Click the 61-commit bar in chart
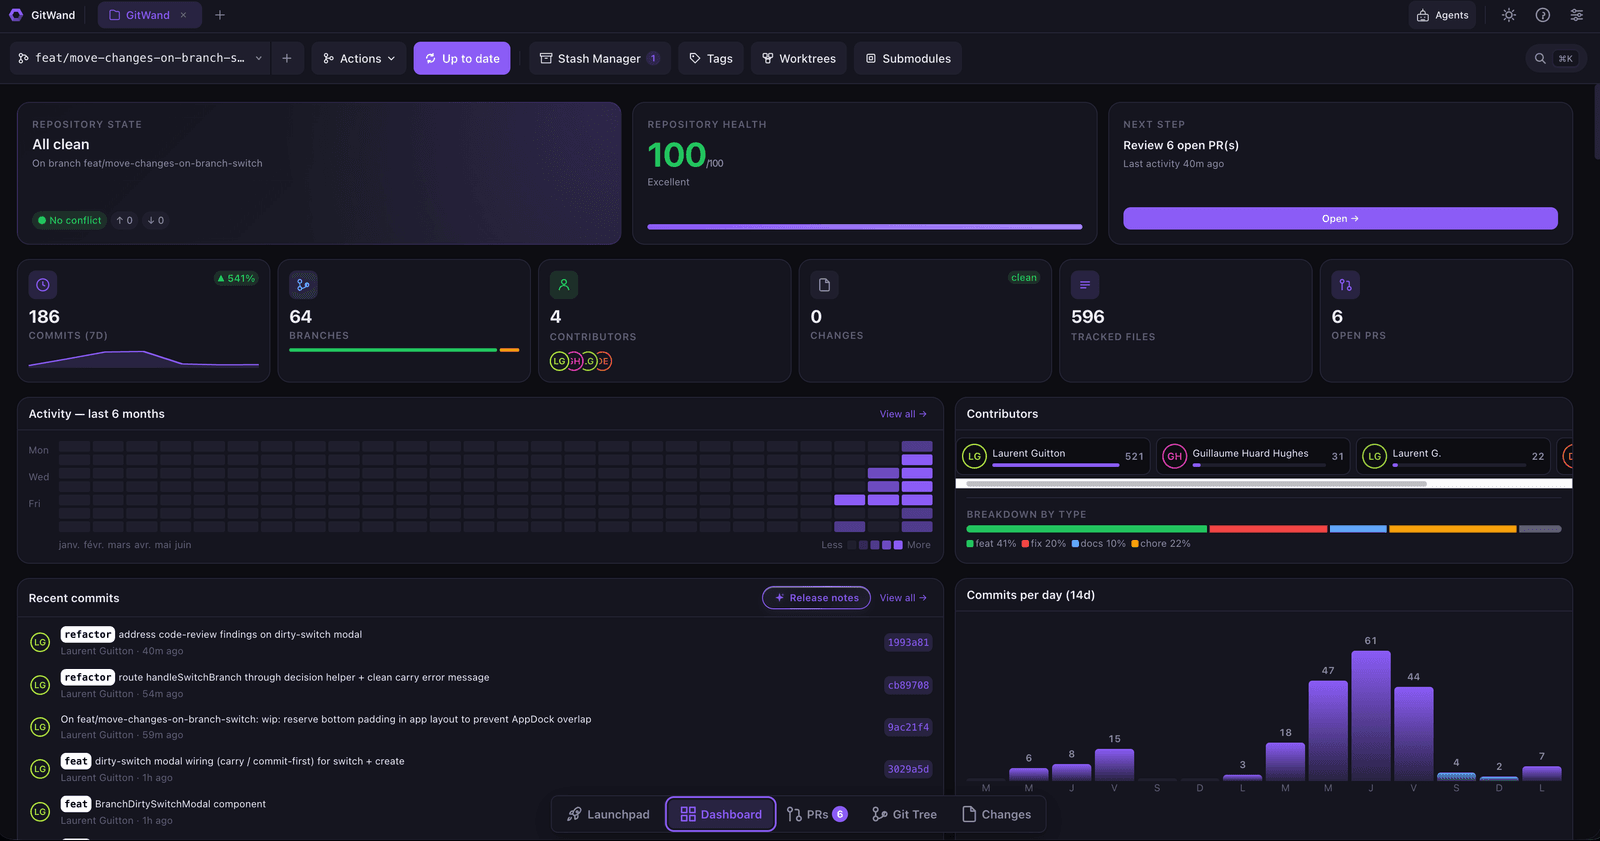 pyautogui.click(x=1371, y=715)
